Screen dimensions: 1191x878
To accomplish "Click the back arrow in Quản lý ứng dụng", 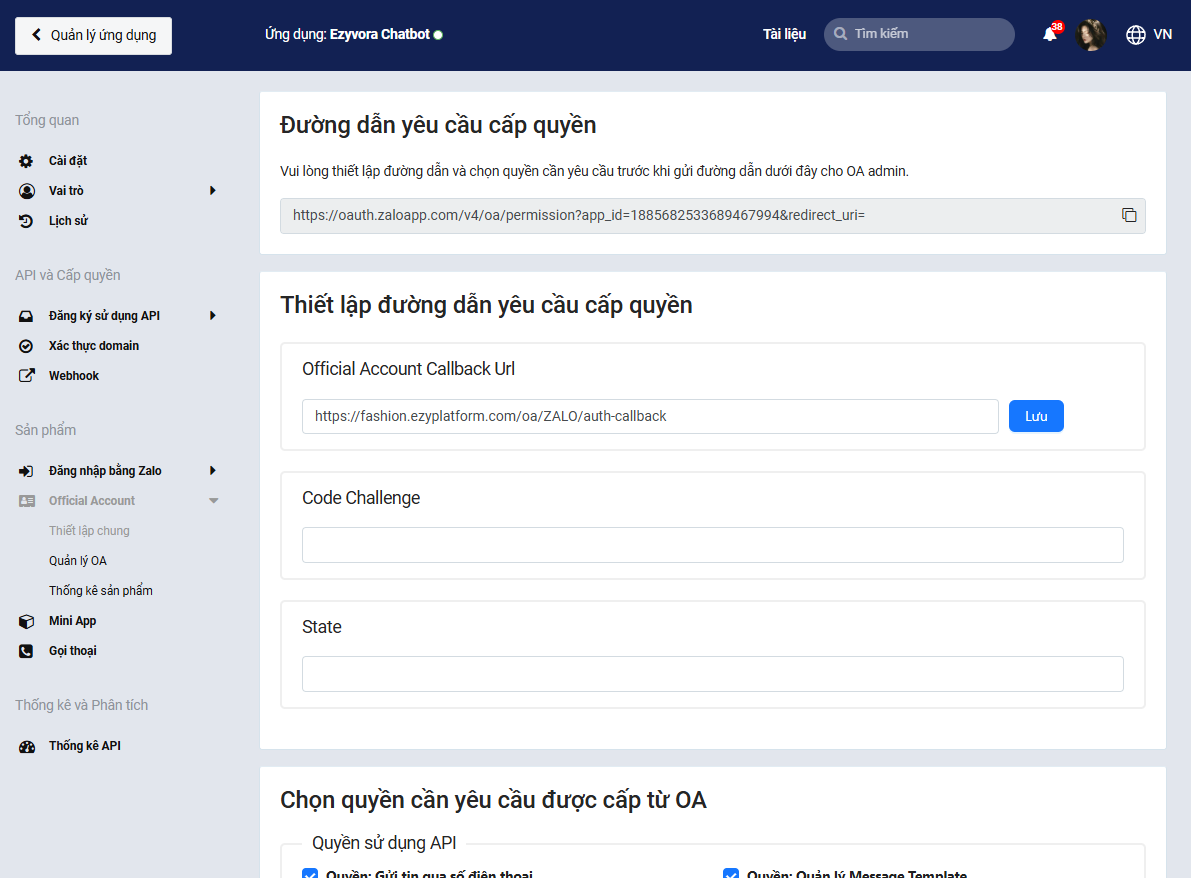I will [x=36, y=35].
